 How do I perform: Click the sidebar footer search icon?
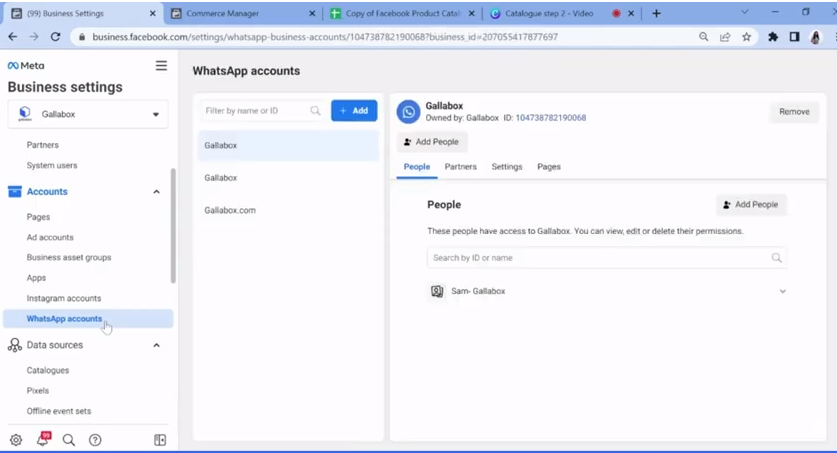tap(69, 440)
